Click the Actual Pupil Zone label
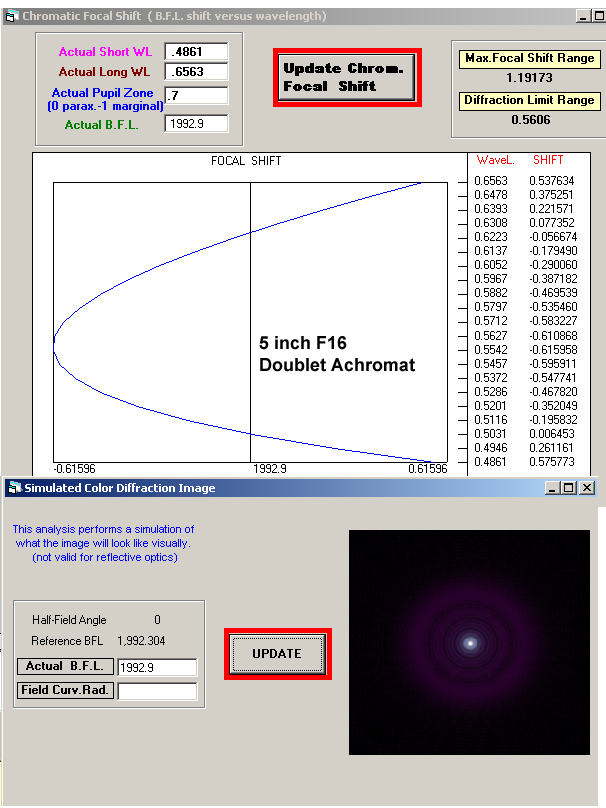 tap(105, 99)
